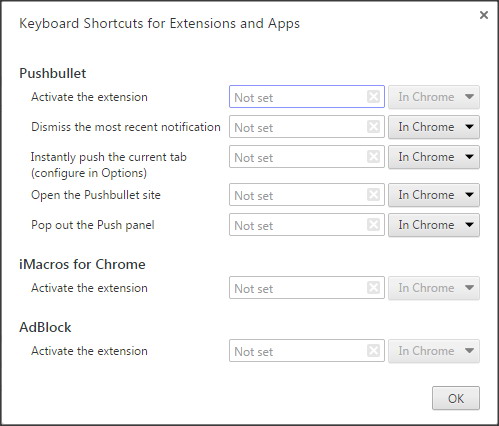Open scope dropdown for Instantly push current tab
Image resolution: width=499 pixels, height=426 pixels.
pyautogui.click(x=434, y=157)
